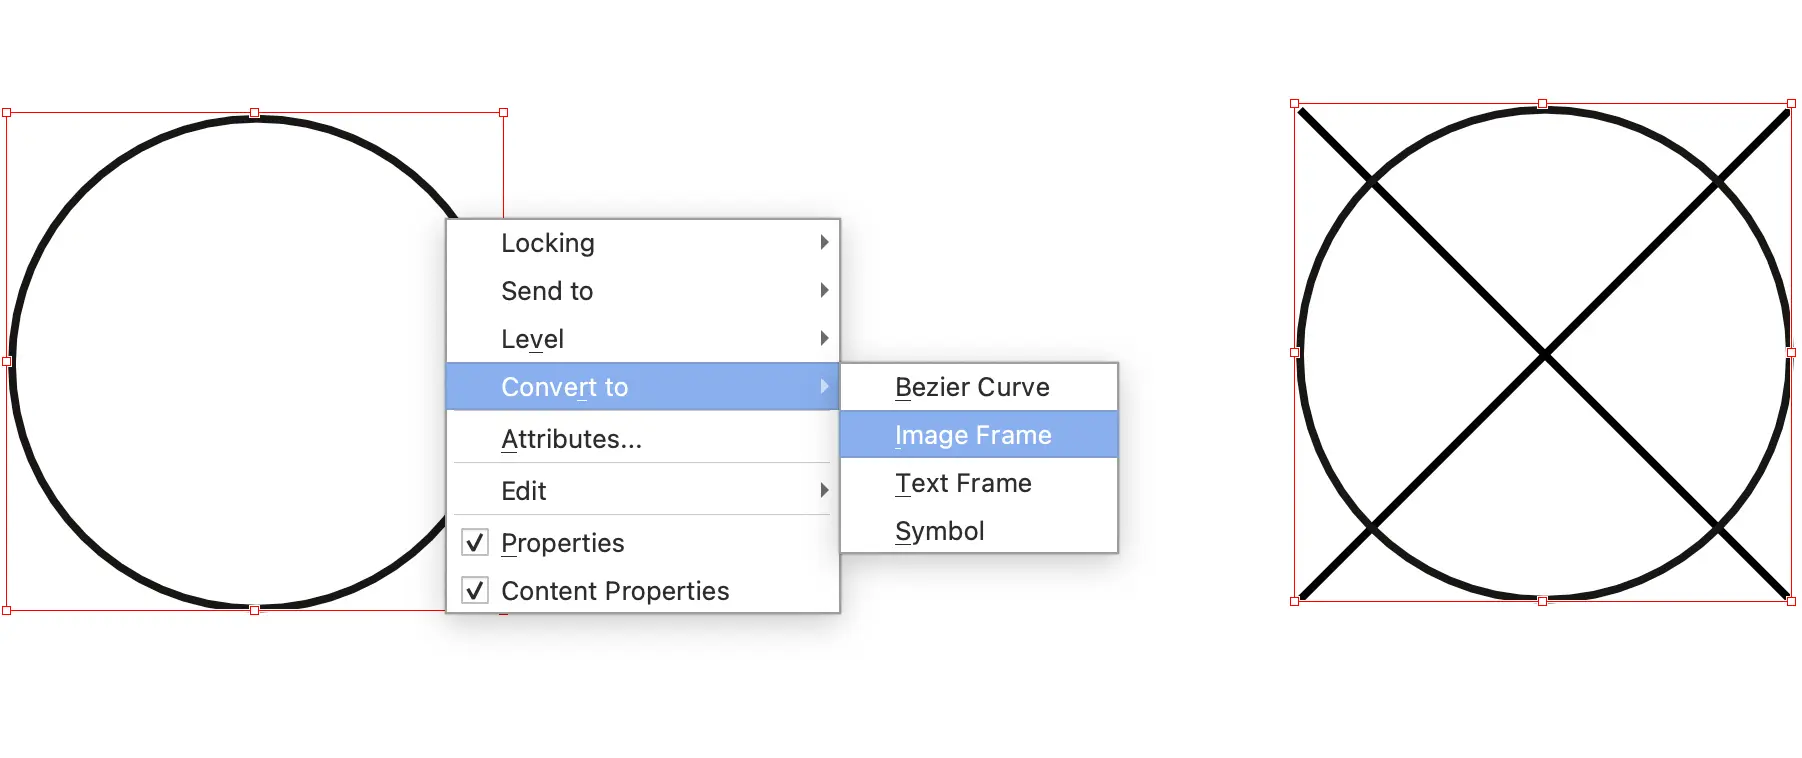Toggle the Content Properties checkbox

click(475, 591)
